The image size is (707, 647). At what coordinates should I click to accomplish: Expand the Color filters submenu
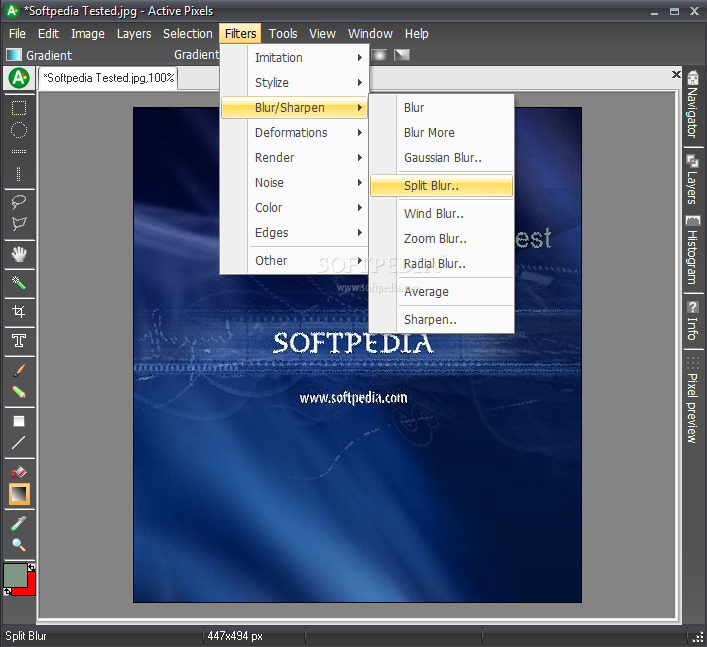[x=294, y=208]
